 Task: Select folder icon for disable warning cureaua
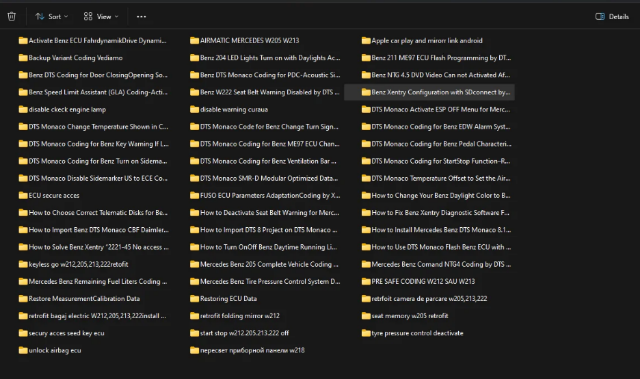click(194, 109)
